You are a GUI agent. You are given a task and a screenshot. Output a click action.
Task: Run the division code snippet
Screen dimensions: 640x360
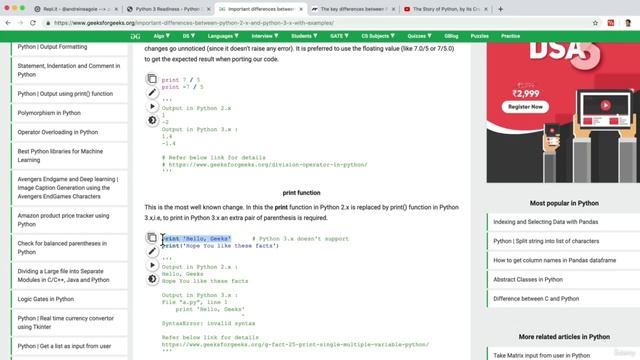[x=152, y=107]
